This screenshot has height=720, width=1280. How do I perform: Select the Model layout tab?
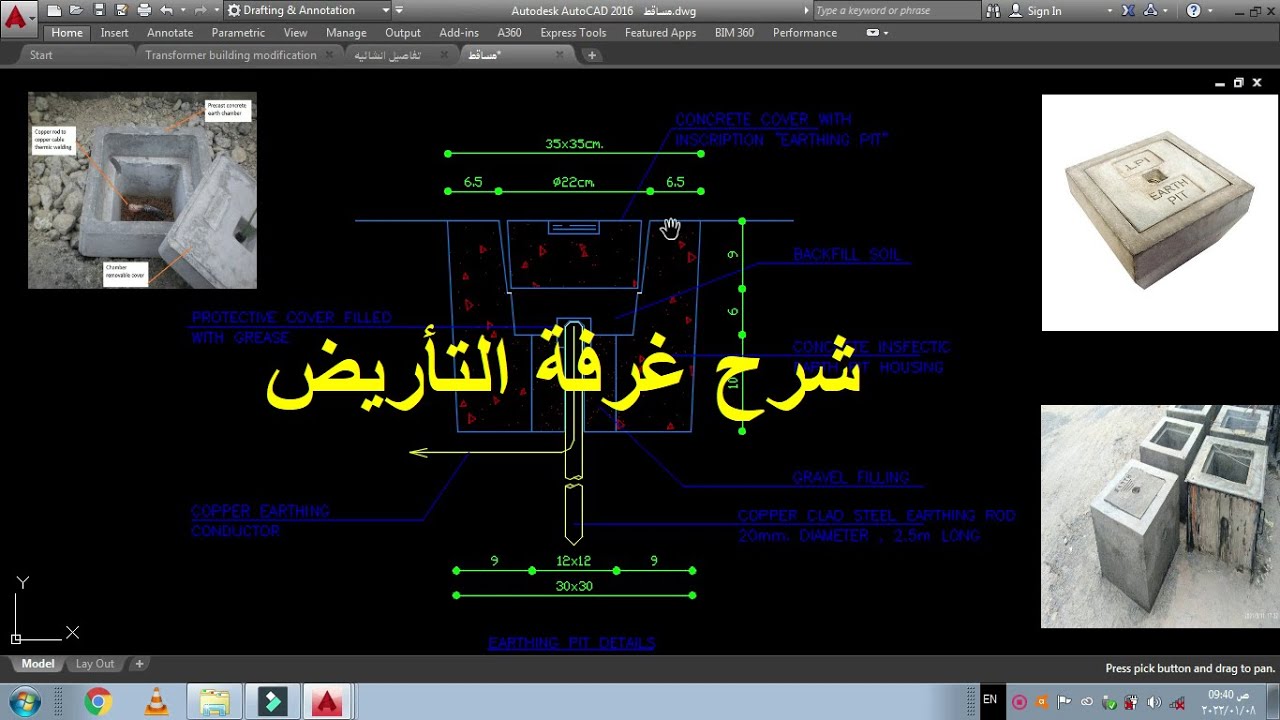click(38, 664)
